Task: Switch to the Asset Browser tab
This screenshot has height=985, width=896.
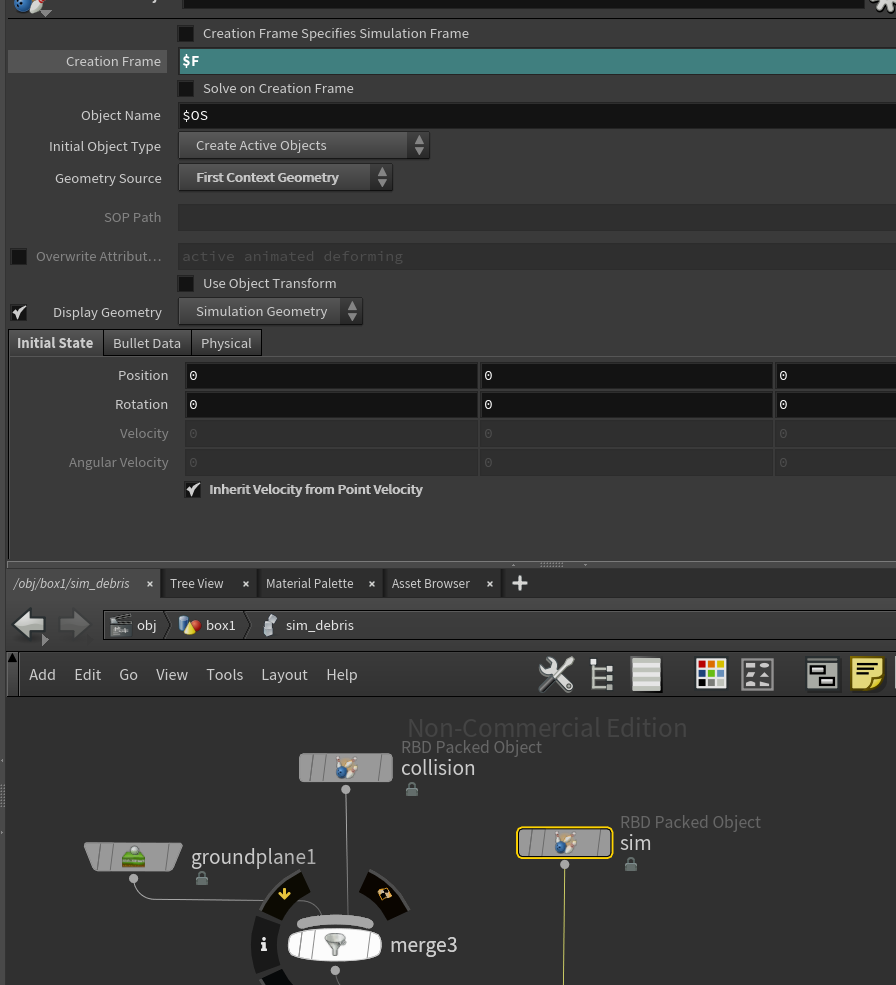Action: tap(431, 584)
